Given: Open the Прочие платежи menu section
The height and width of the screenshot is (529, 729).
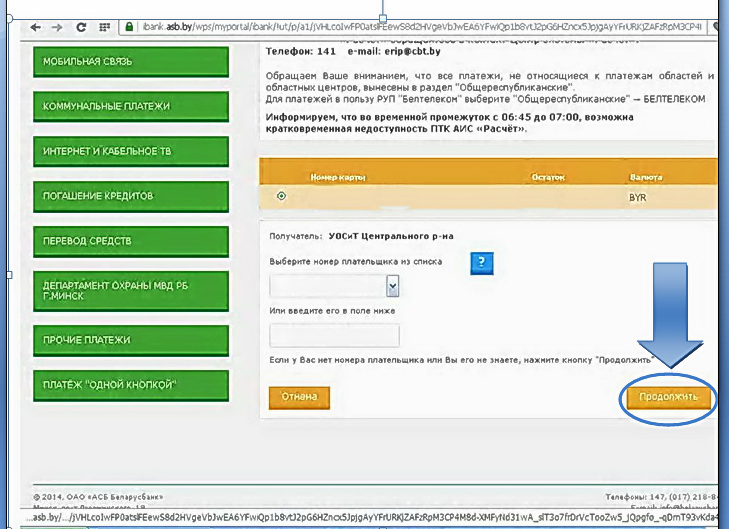Looking at the screenshot, I should coord(131,340).
